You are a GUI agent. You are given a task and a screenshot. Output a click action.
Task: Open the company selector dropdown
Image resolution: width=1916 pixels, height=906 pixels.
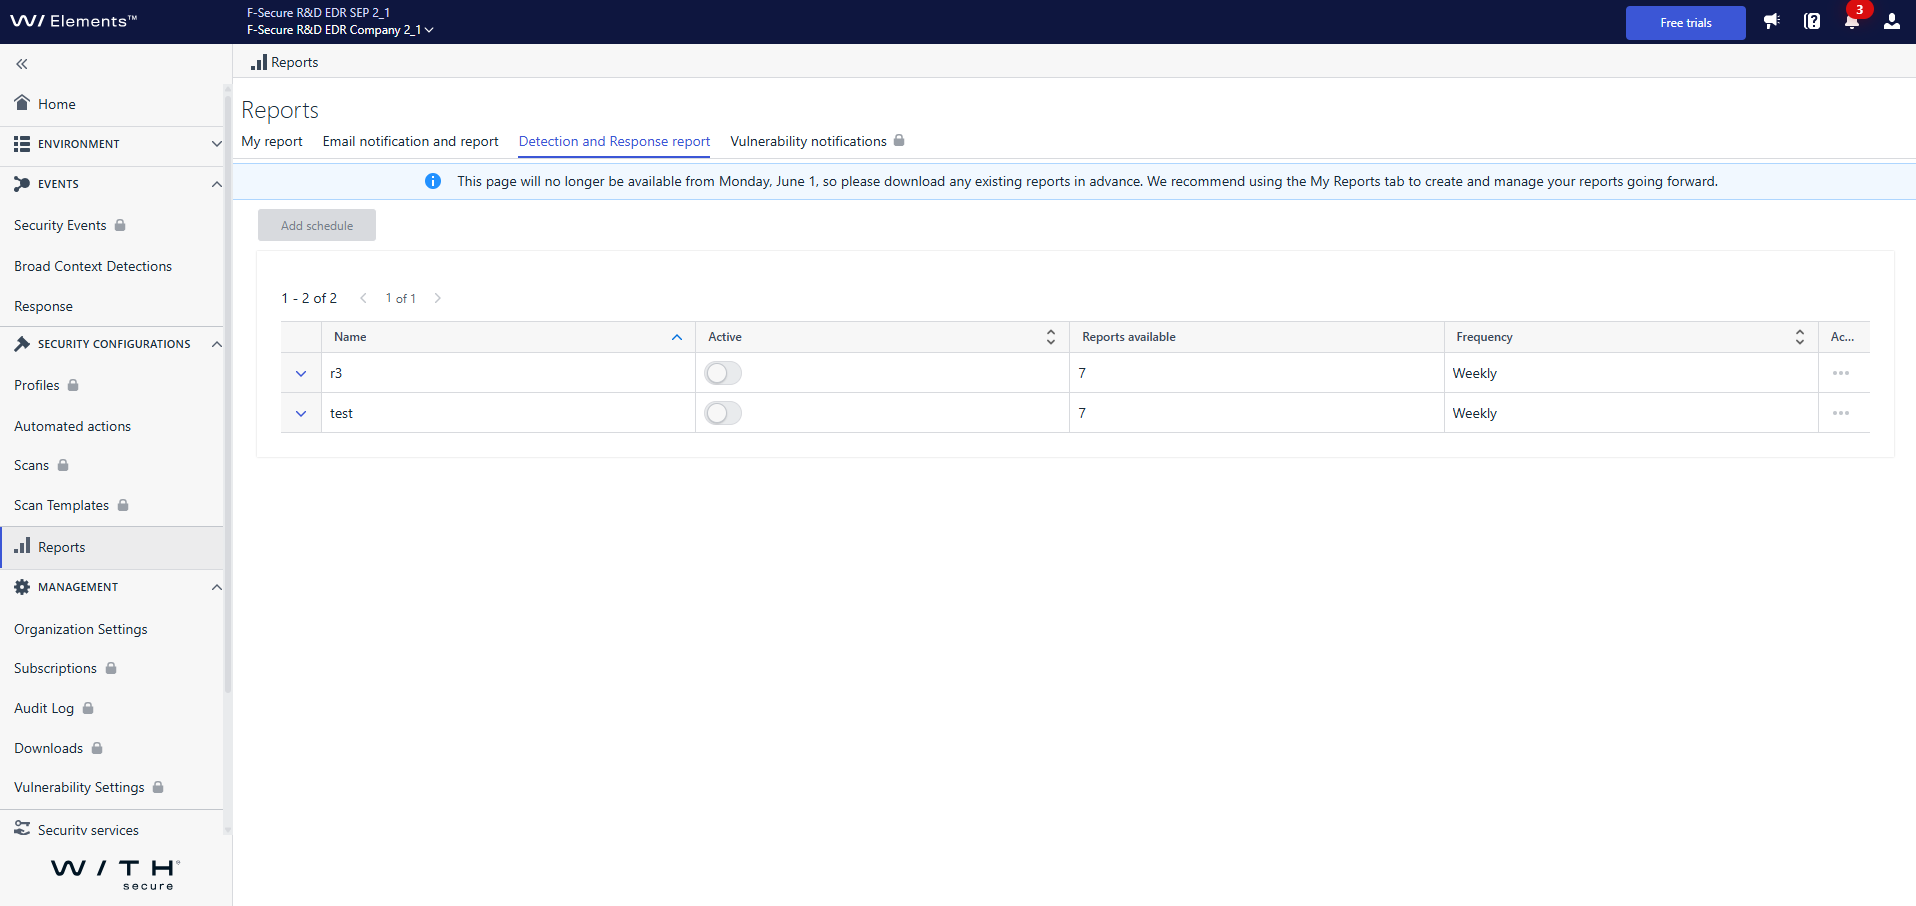click(x=340, y=30)
